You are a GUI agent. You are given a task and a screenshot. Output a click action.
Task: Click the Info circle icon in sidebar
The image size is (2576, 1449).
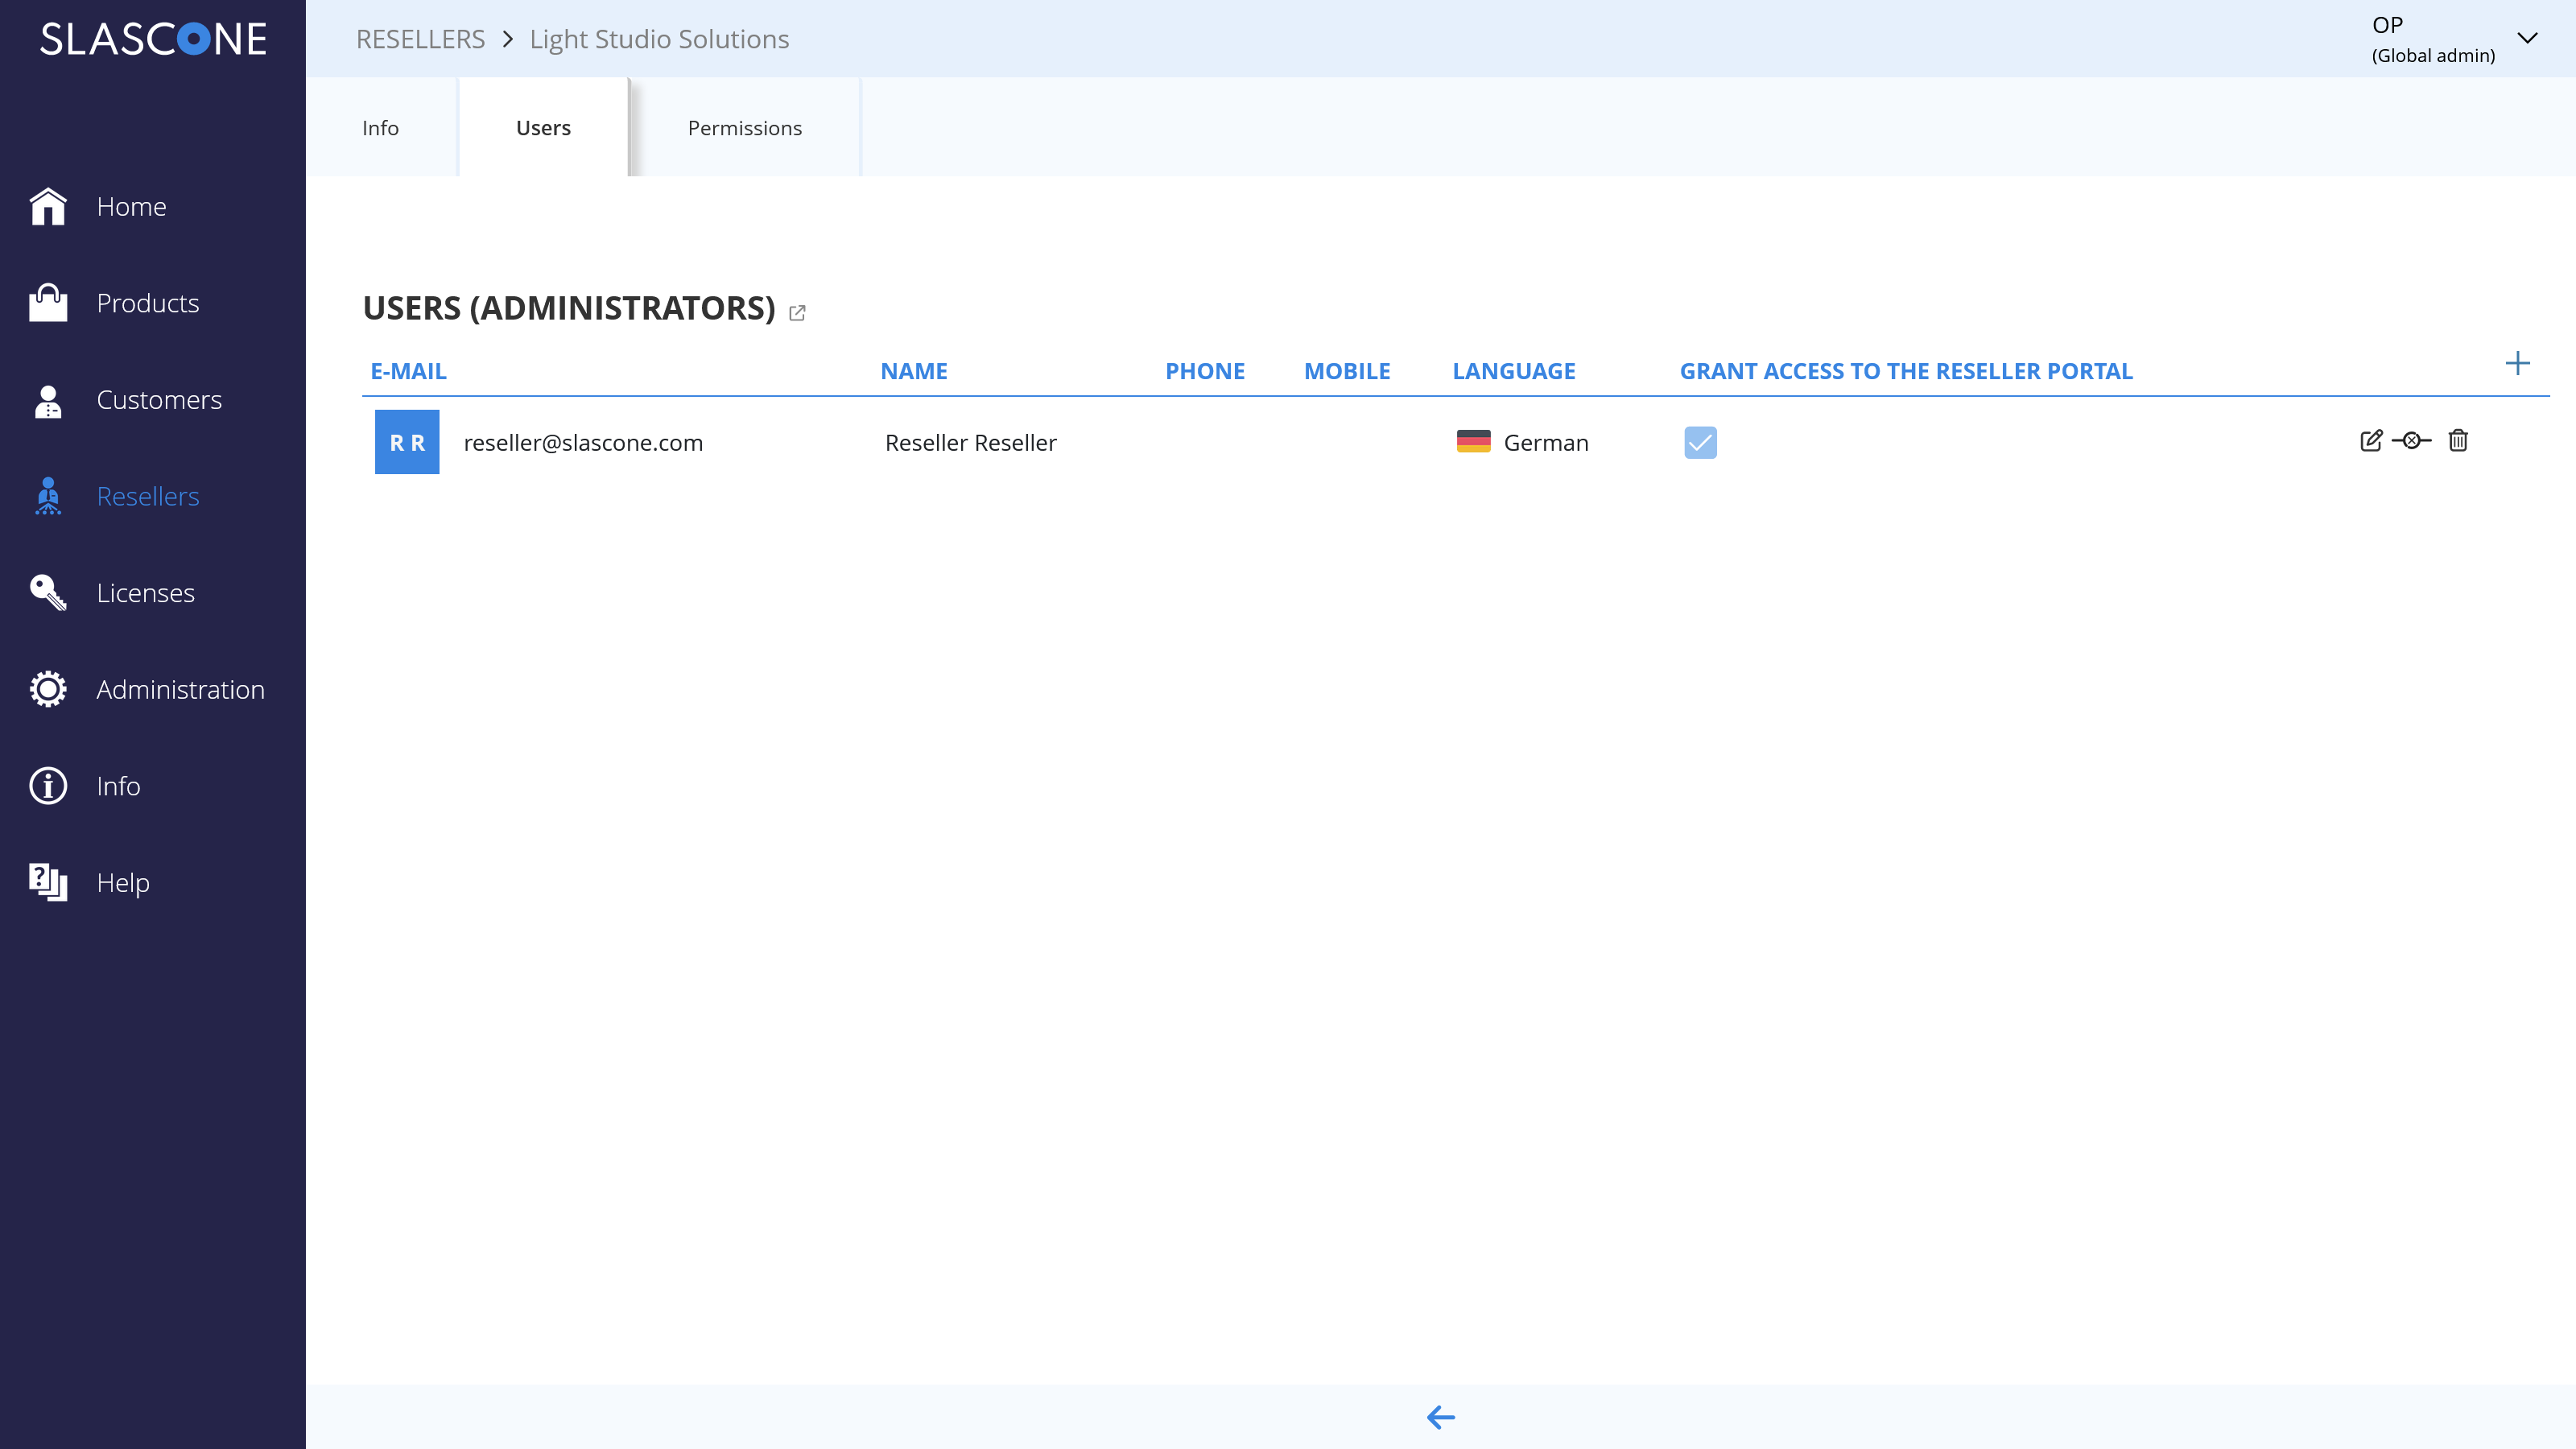point(48,786)
